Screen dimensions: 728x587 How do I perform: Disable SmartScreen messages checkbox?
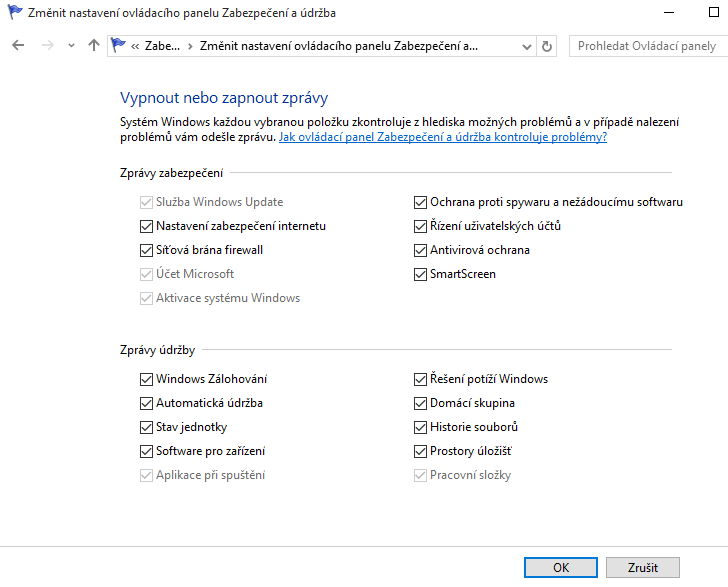point(420,274)
